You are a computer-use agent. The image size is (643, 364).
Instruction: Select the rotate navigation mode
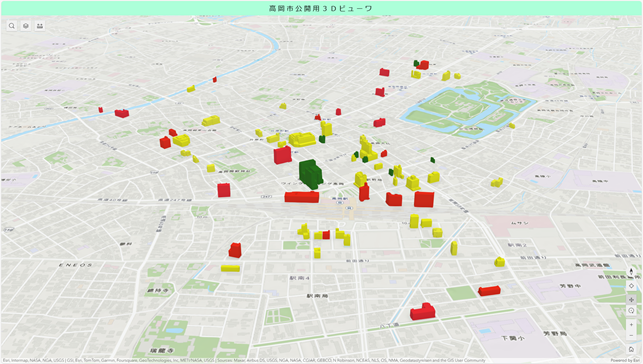pyautogui.click(x=631, y=311)
